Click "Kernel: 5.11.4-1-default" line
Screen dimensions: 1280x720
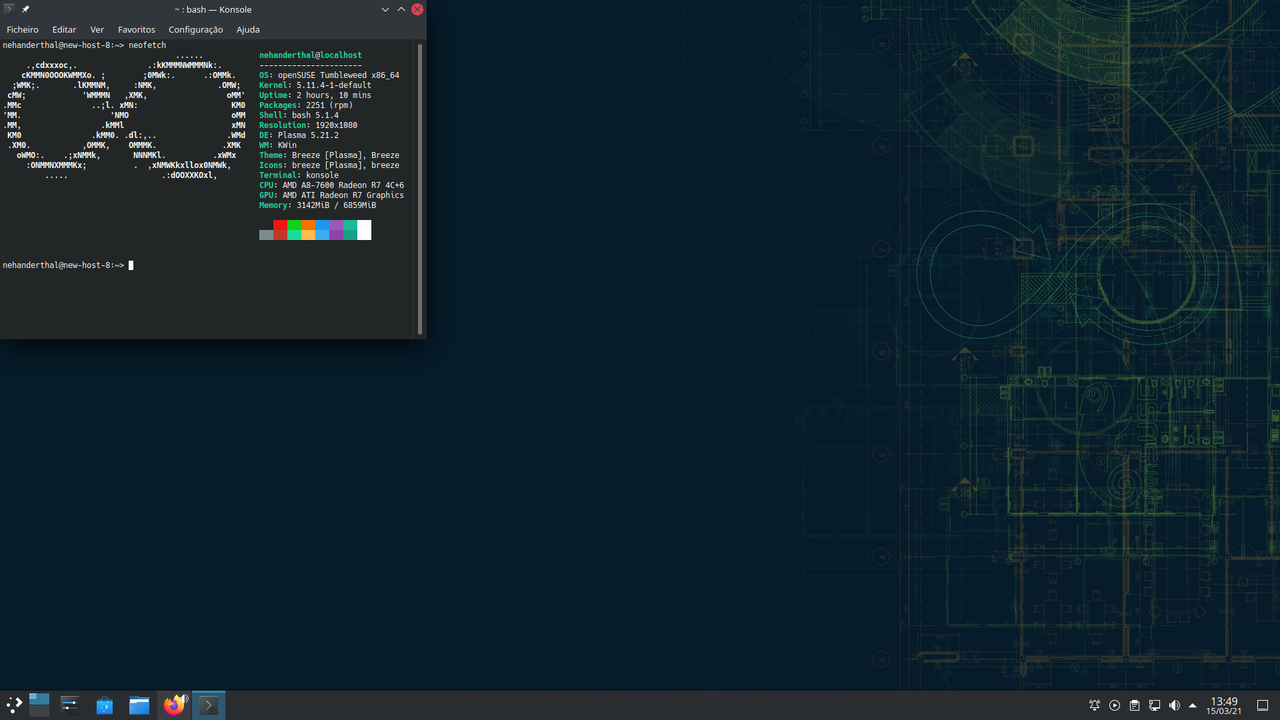[315, 85]
